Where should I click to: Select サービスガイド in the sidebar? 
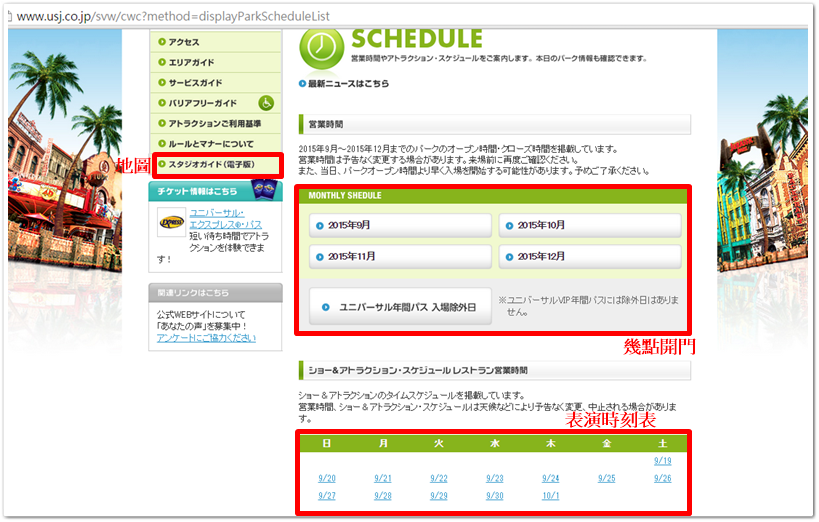point(215,83)
